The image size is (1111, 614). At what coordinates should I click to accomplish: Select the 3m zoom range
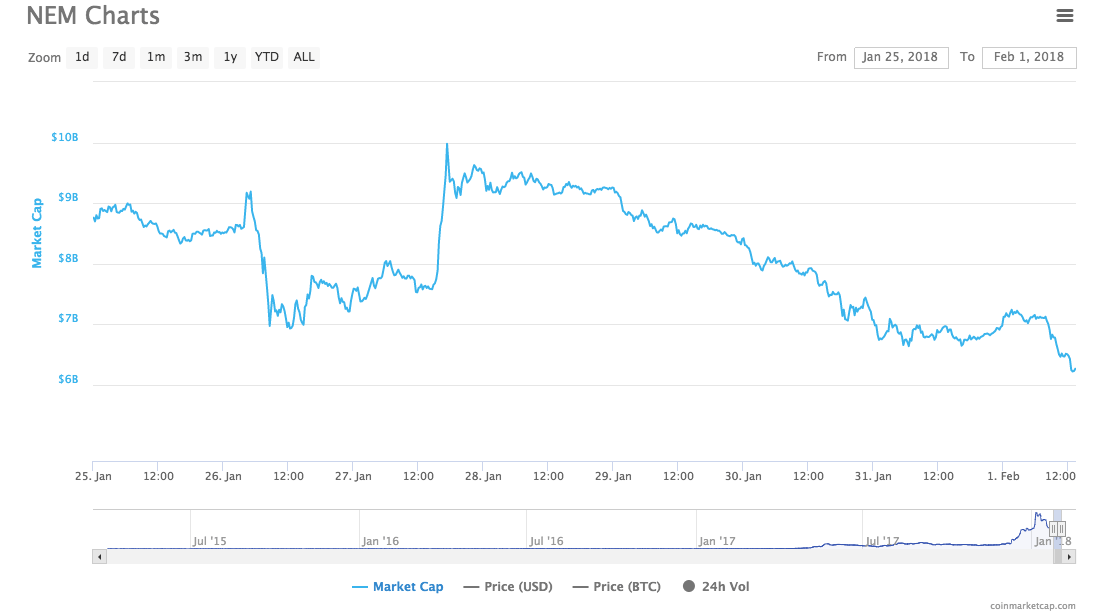193,57
